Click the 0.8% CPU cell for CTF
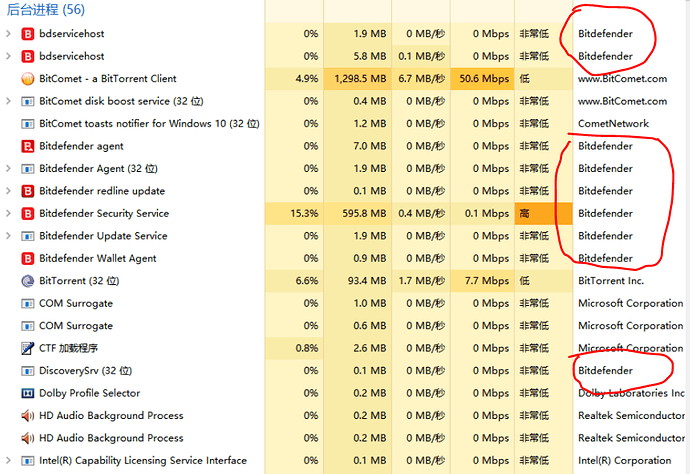This screenshot has width=690, height=474. click(294, 348)
